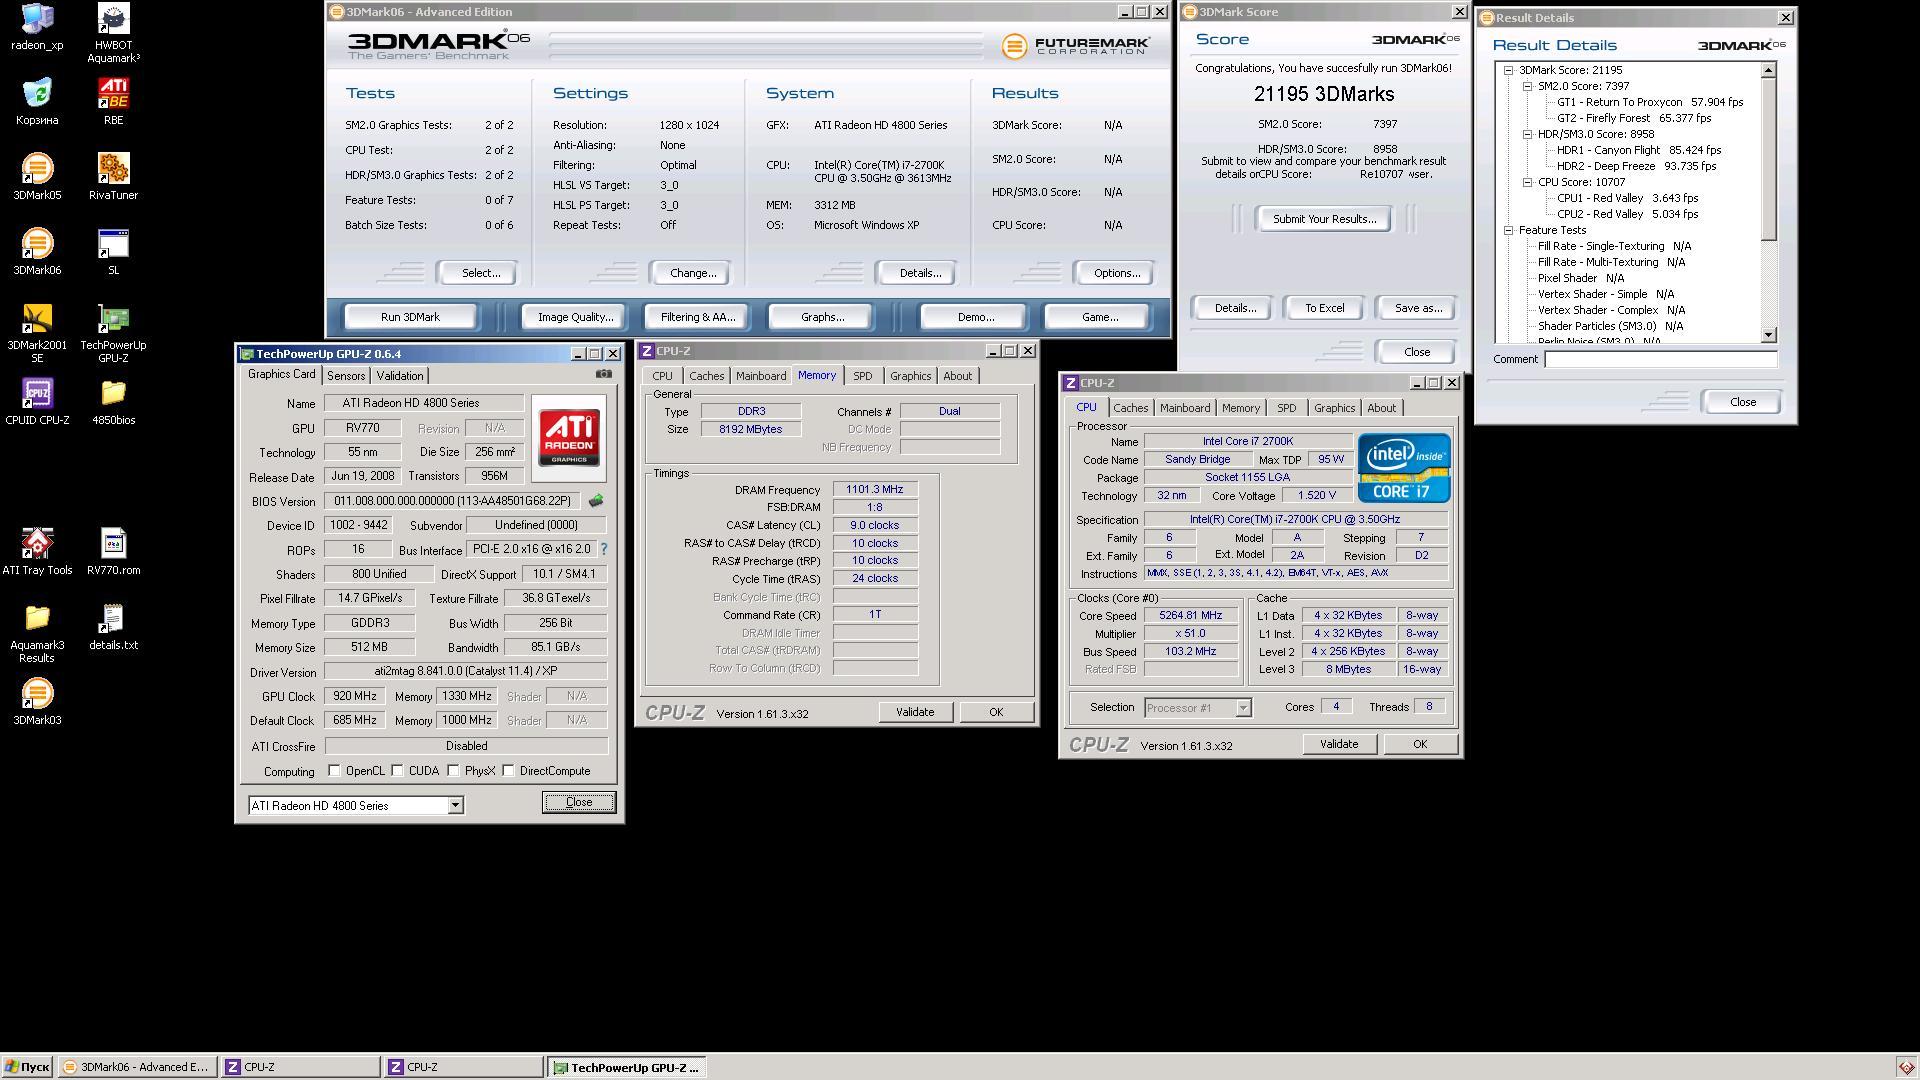Collapse the HDR/SM3.0 Score tree node
This screenshot has height=1080, width=1920.
(1528, 134)
